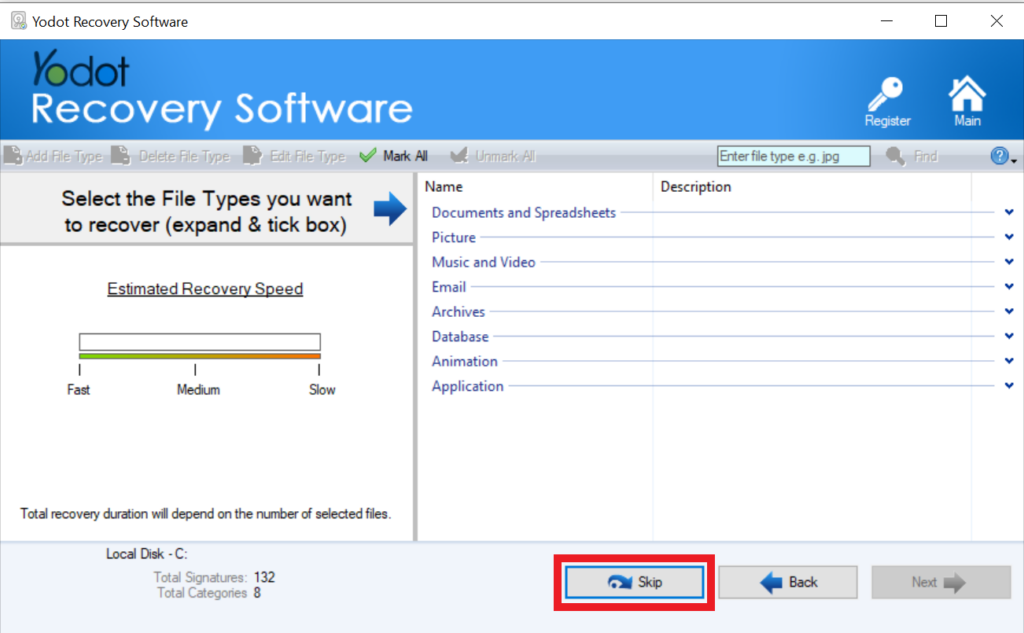Viewport: 1024px width, 633px height.
Task: Click the Edit File Type icon
Action: pyautogui.click(x=252, y=156)
